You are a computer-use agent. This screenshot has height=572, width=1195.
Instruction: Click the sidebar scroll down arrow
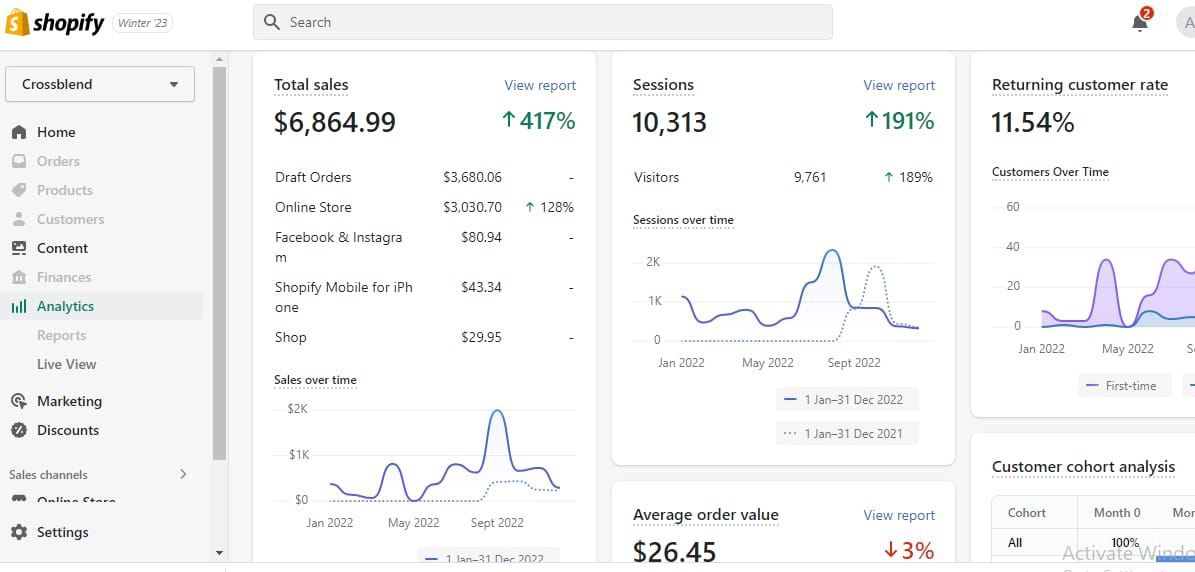pyautogui.click(x=219, y=552)
